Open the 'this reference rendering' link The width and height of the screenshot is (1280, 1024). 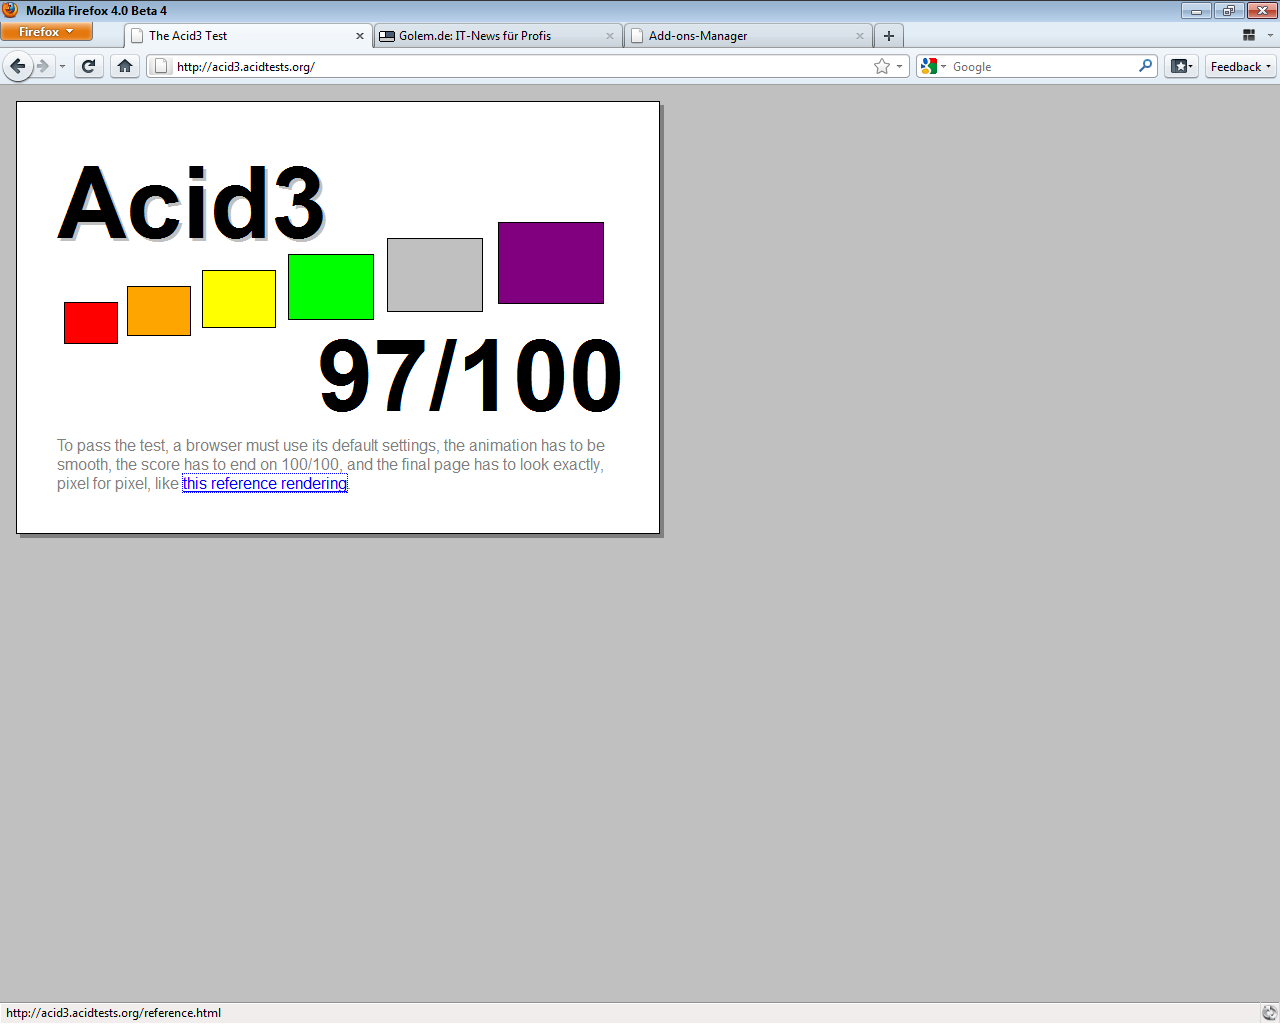pos(264,483)
